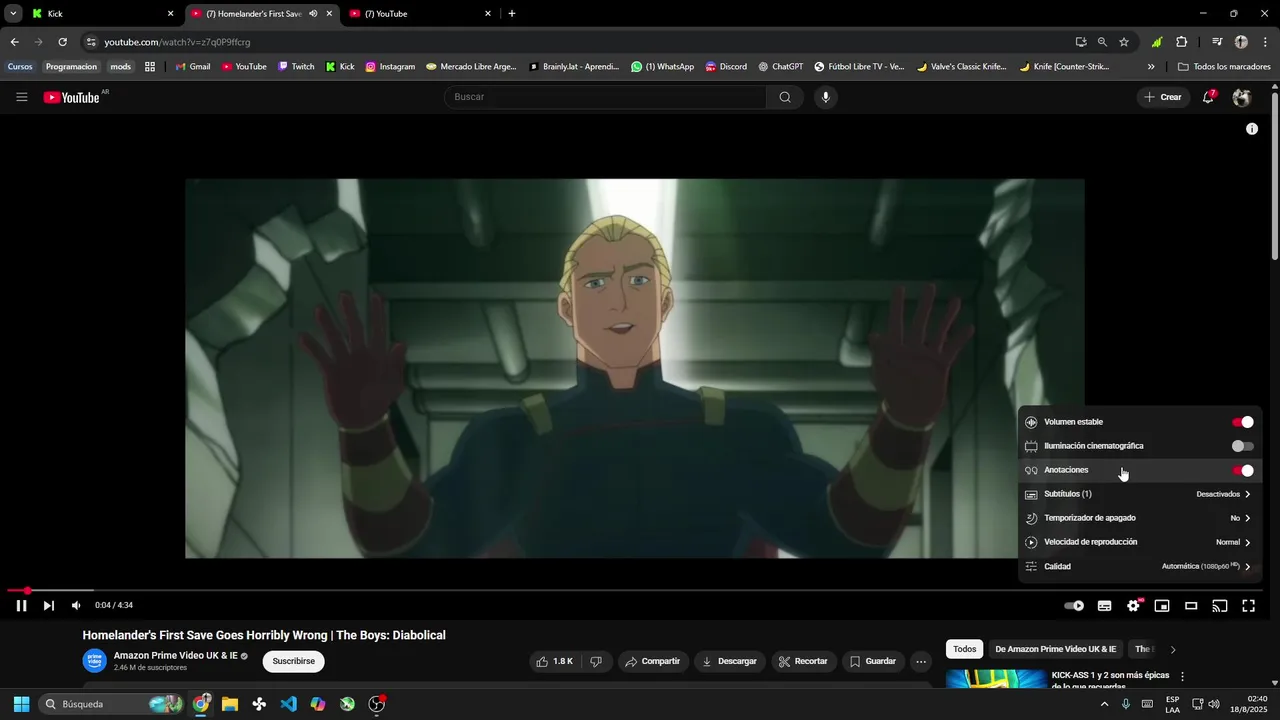Open the KICK-ASS recommended video thumbnail
This screenshot has width=1280, height=720.
(996, 680)
